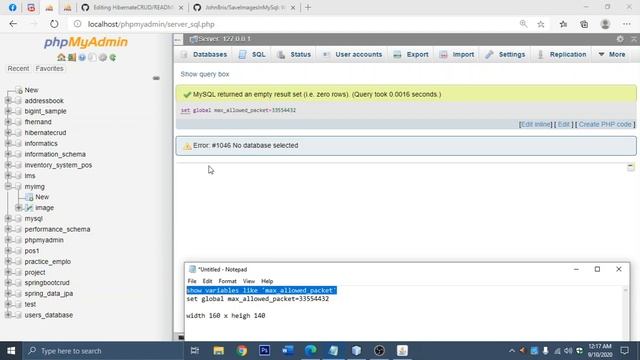Expand the users_database node

[x=8, y=315]
